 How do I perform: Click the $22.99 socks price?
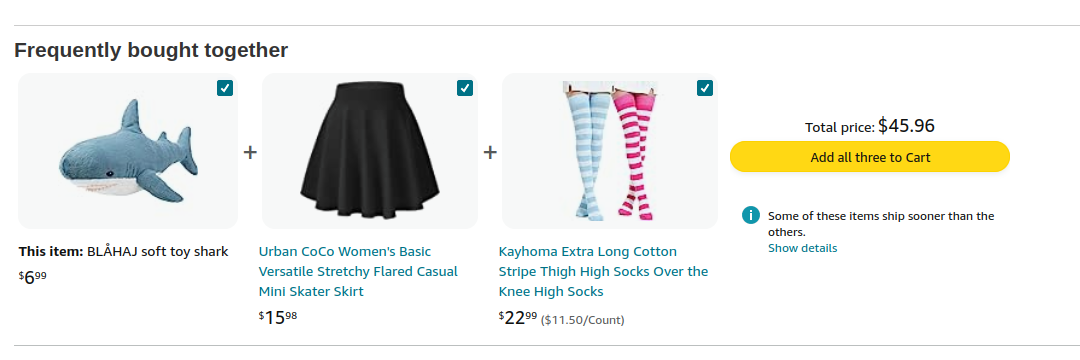click(518, 317)
